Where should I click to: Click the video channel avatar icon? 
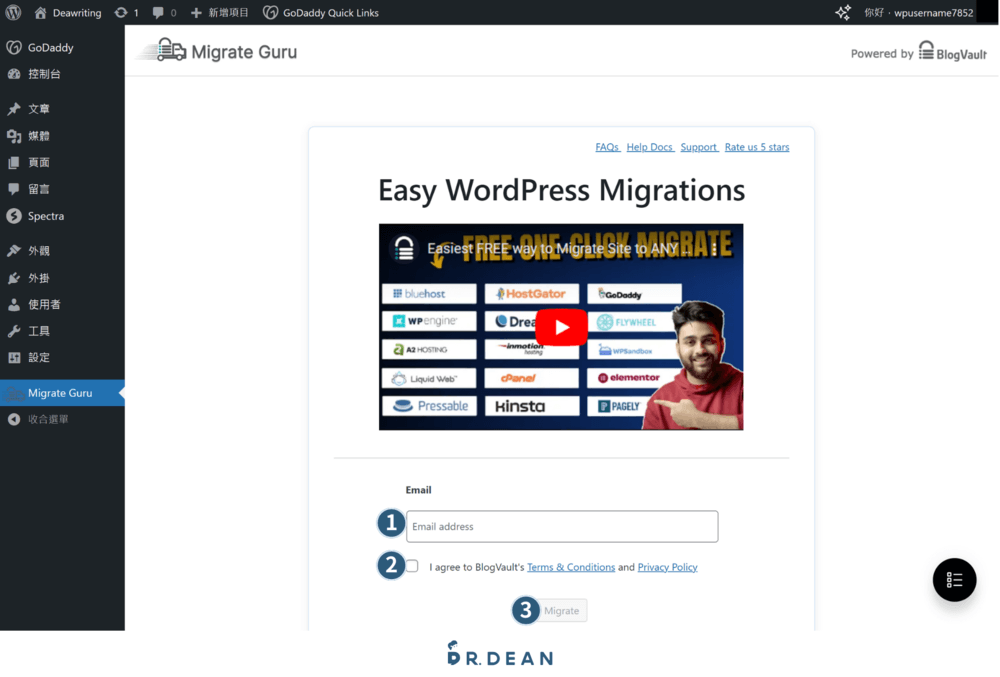[404, 248]
